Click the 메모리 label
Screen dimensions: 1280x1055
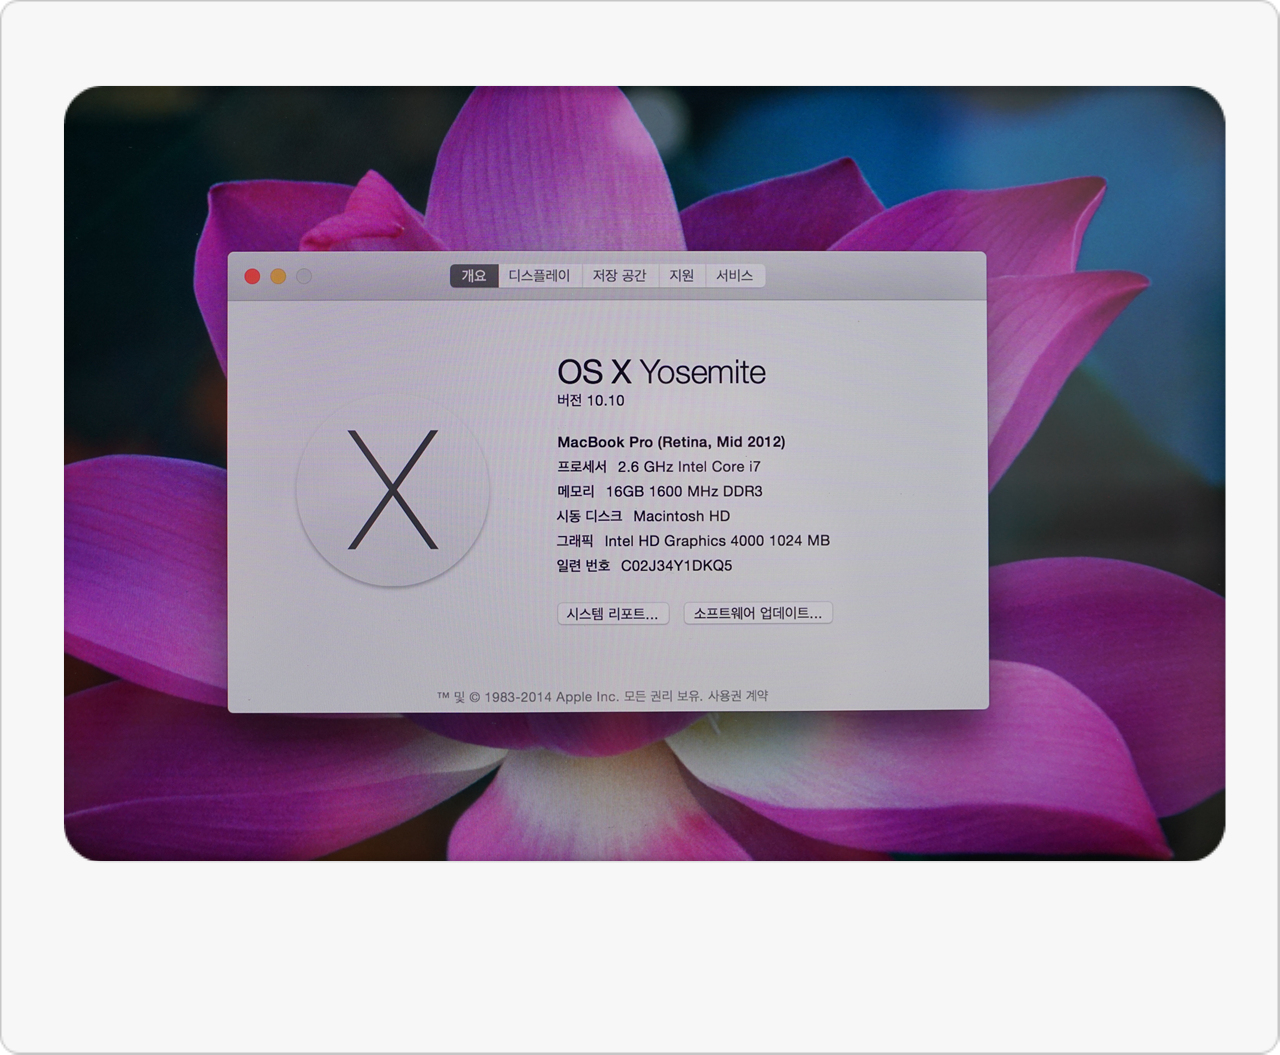point(576,491)
